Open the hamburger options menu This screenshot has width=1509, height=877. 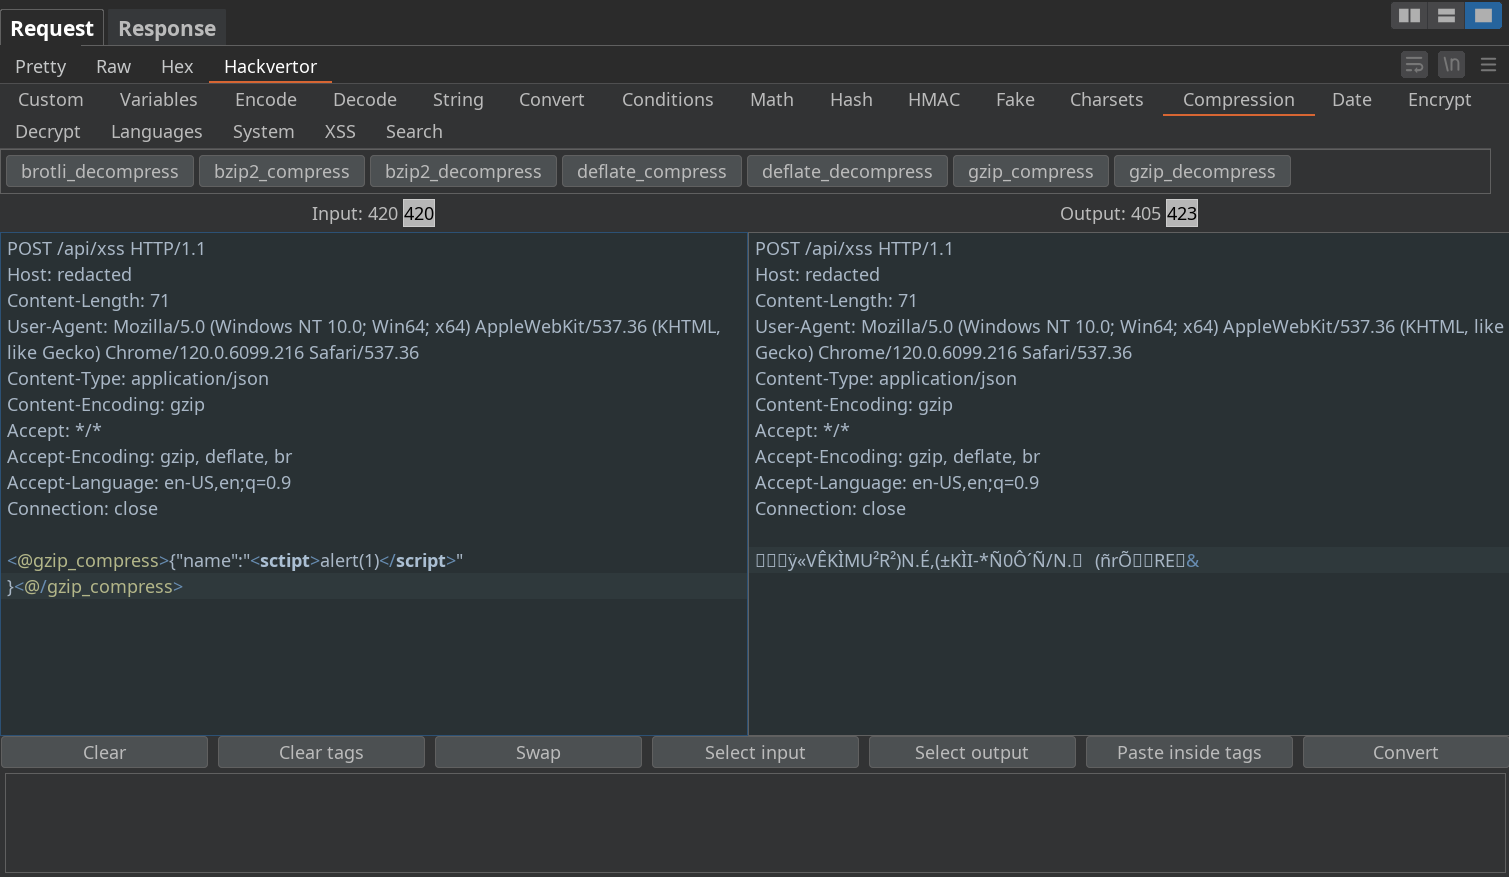(1488, 65)
